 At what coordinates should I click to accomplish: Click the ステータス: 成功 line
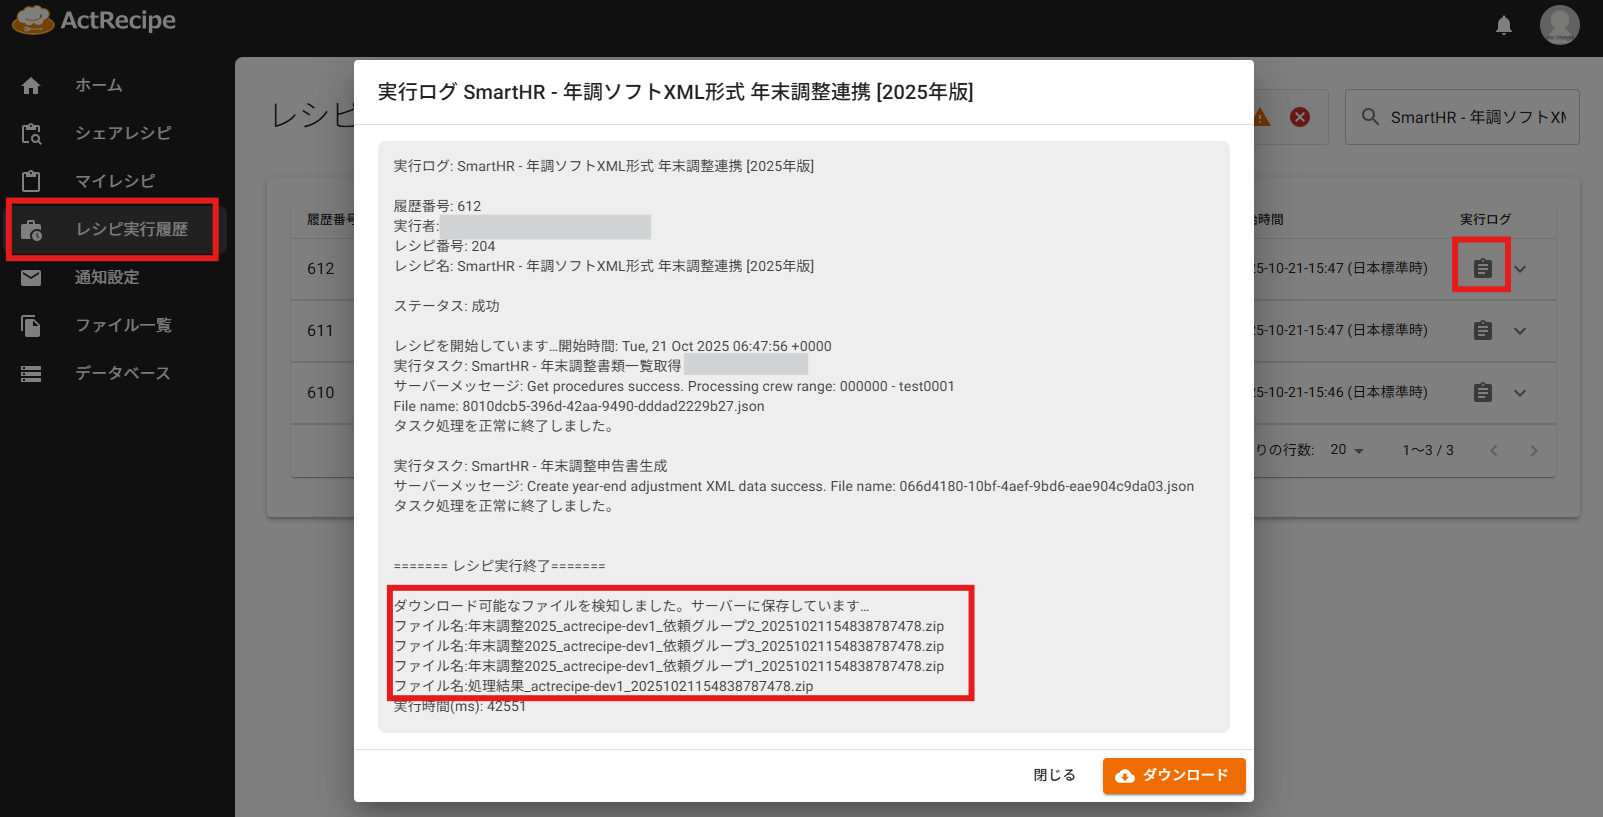[x=446, y=306]
